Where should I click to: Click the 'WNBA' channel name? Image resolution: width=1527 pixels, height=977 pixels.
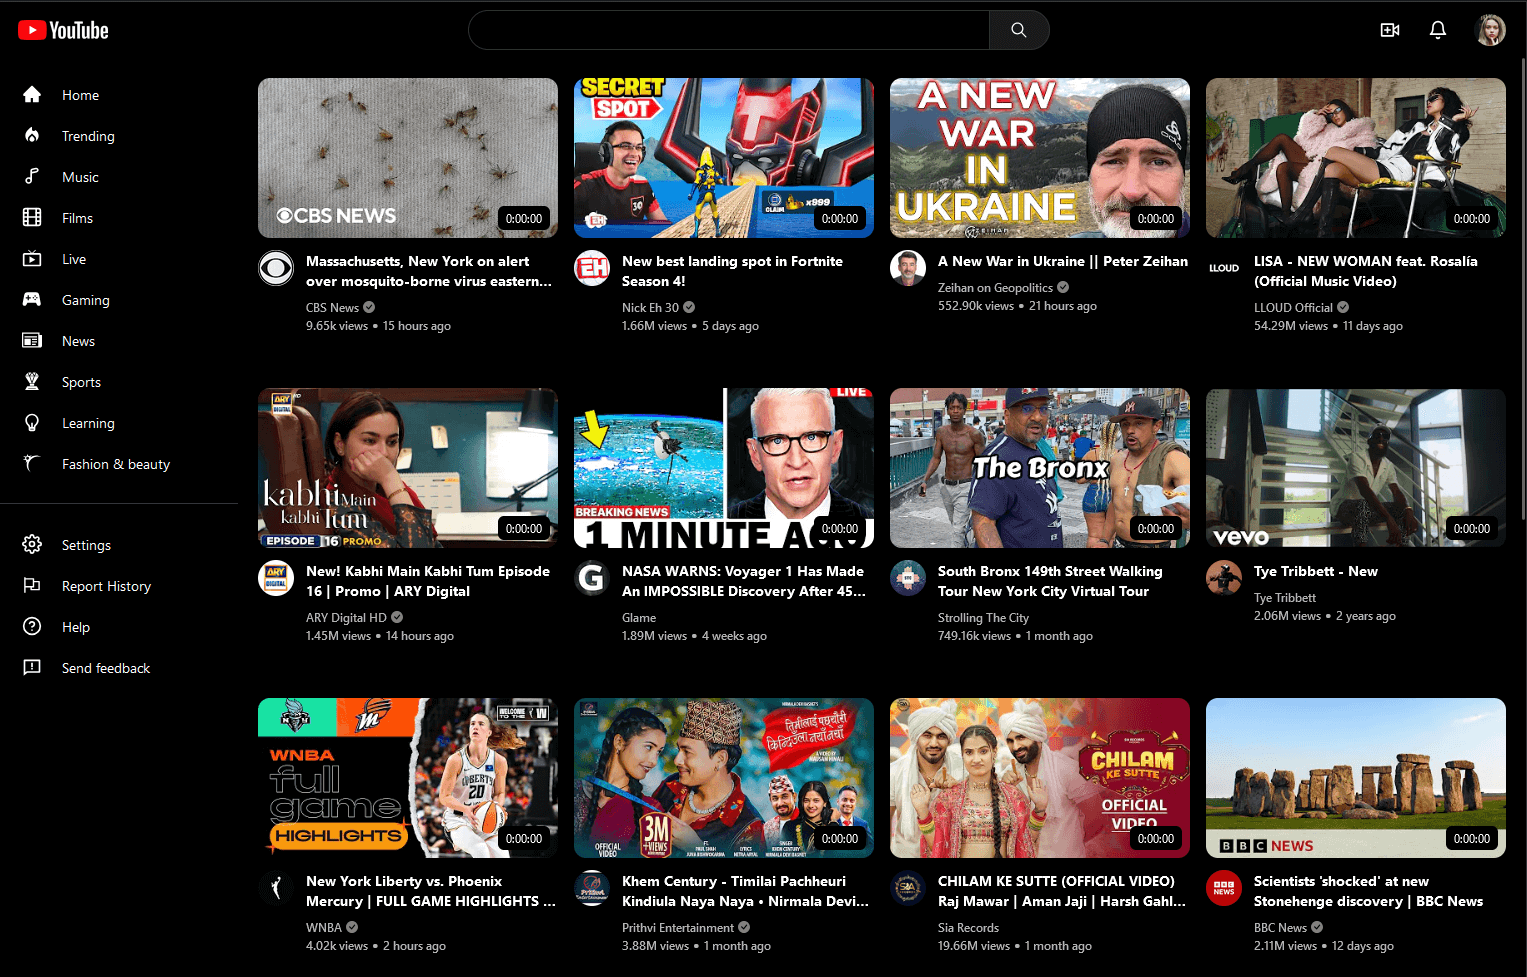pos(324,928)
